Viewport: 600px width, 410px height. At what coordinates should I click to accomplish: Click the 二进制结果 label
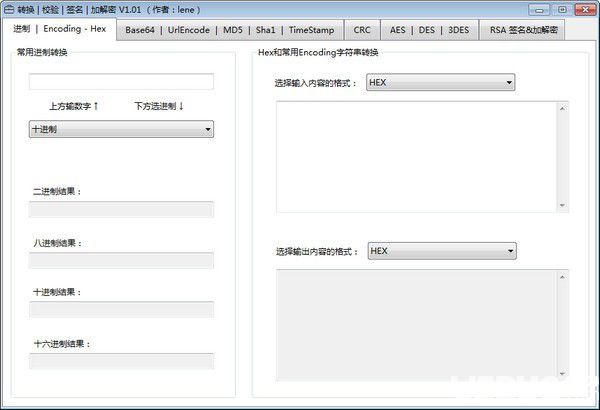pos(57,191)
